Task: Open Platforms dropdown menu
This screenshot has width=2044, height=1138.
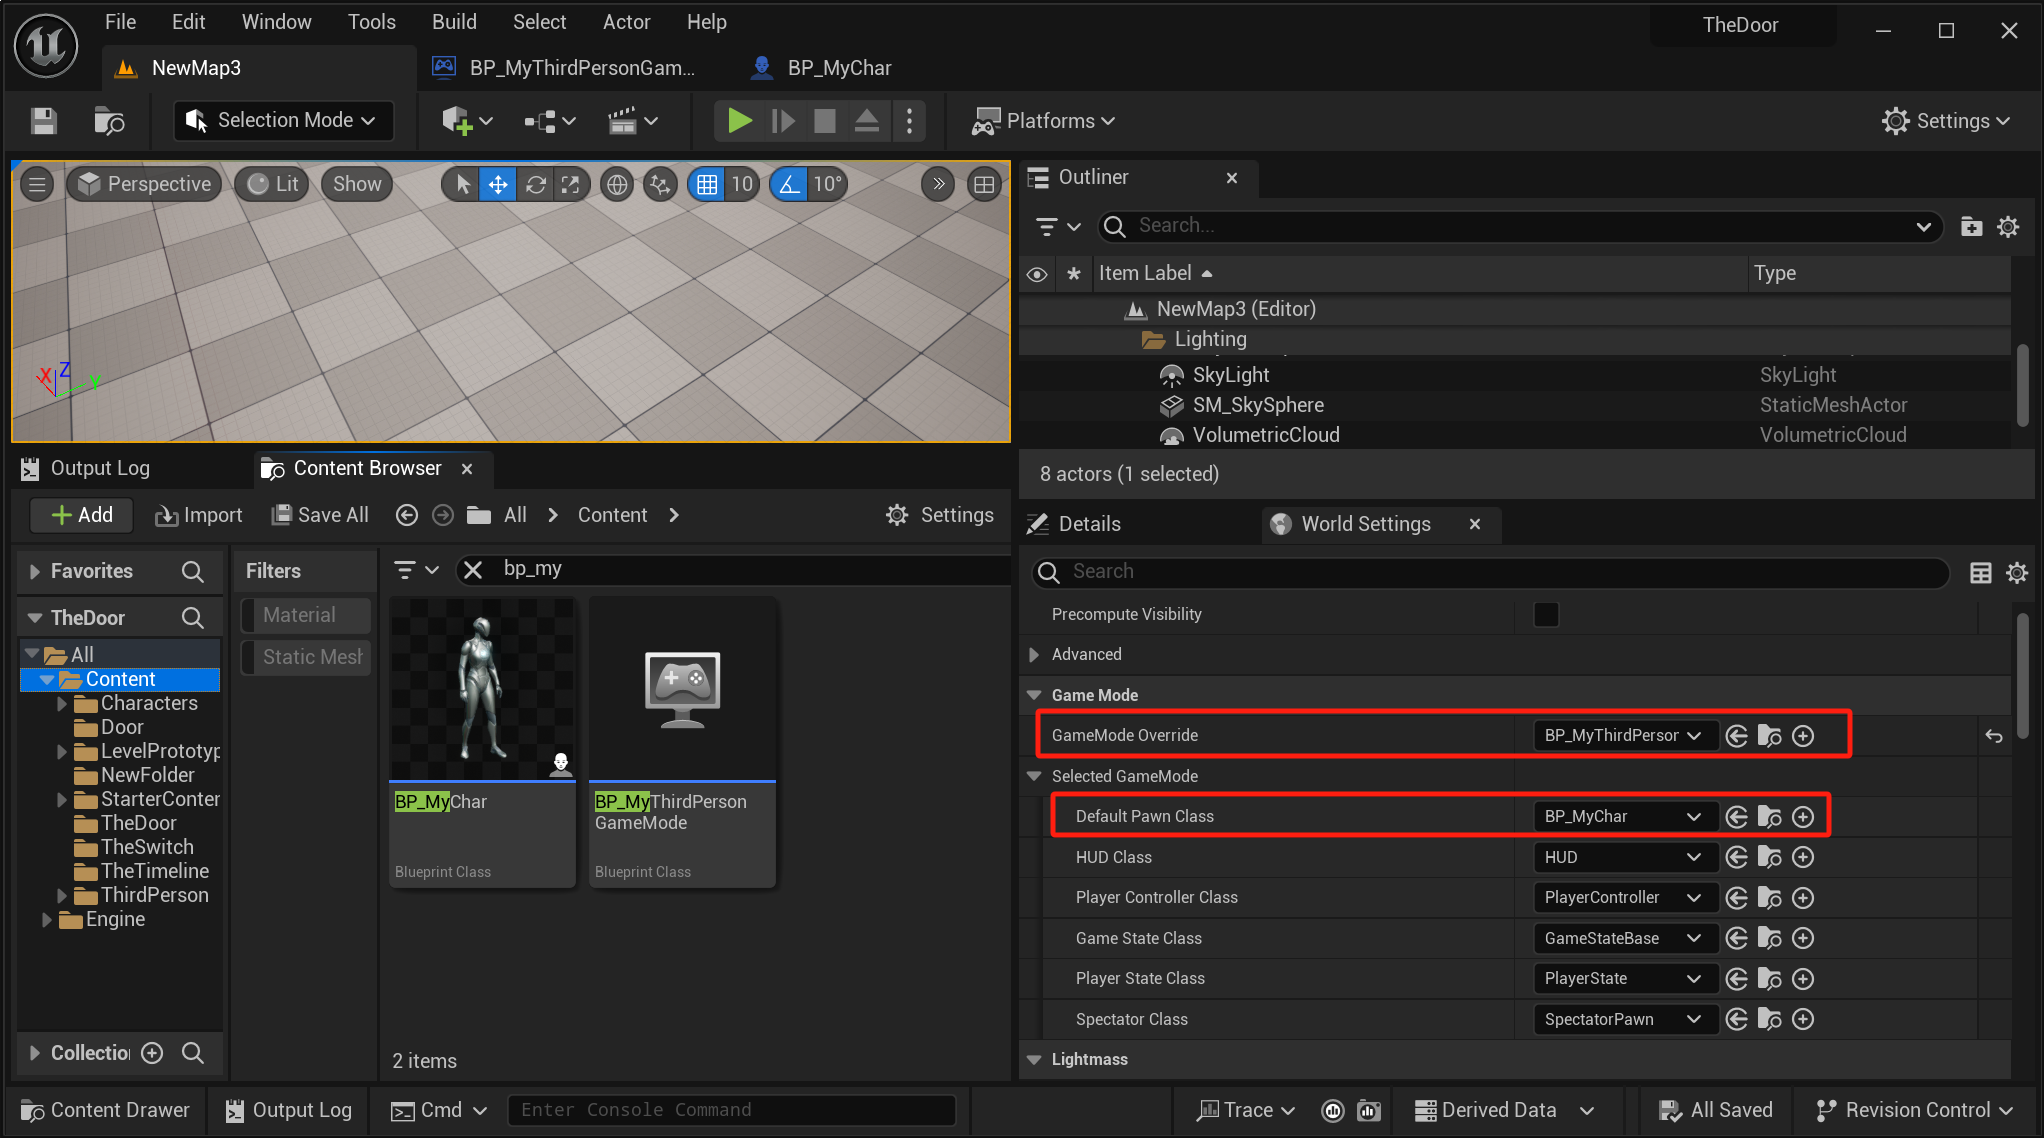Action: pos(1044,121)
